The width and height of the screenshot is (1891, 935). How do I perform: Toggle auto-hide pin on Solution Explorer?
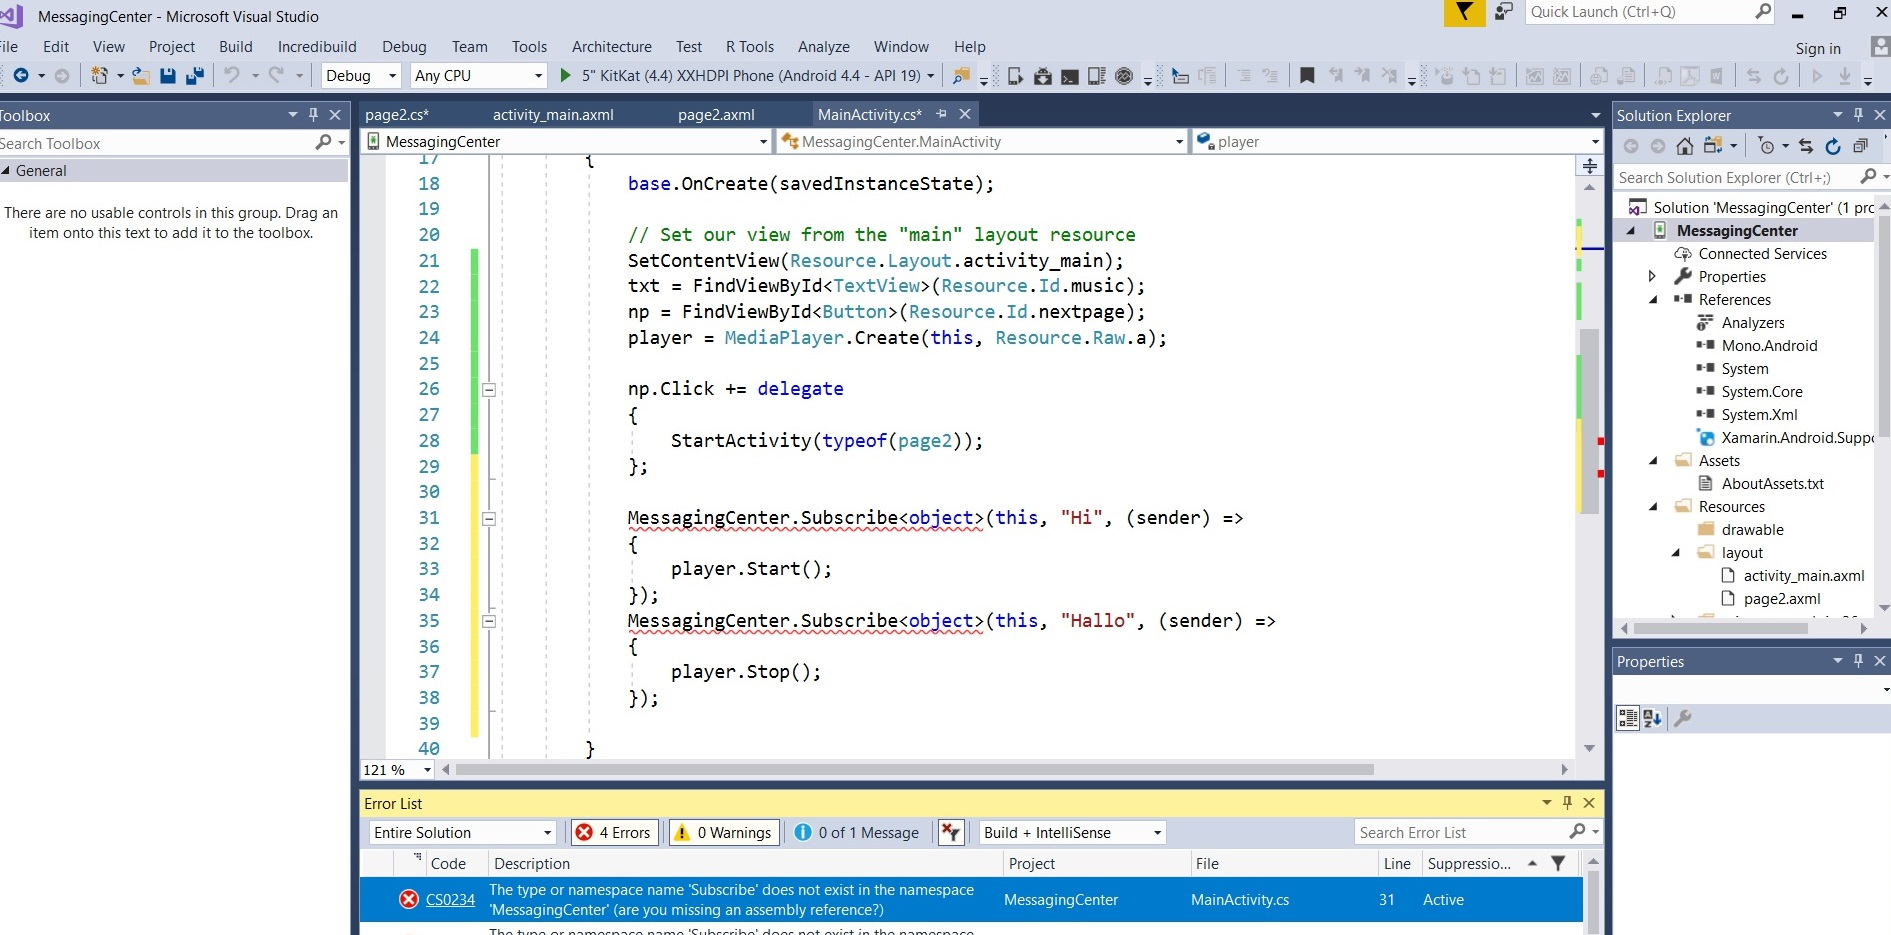[1859, 115]
